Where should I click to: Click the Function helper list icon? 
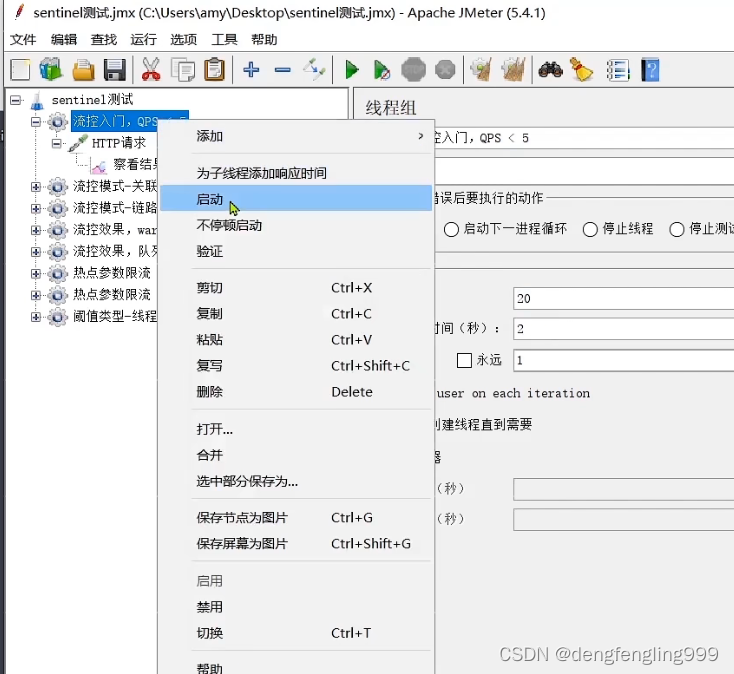pos(618,71)
